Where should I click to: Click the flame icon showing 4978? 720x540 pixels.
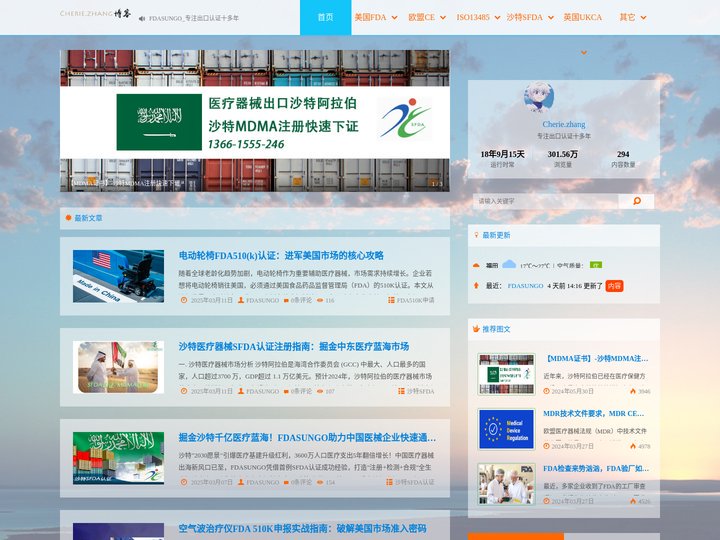(x=633, y=446)
